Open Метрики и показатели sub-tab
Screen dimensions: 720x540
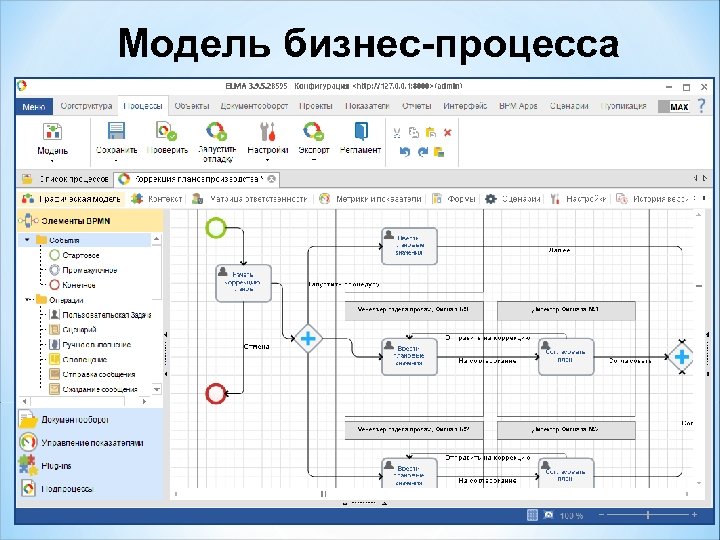(x=370, y=199)
